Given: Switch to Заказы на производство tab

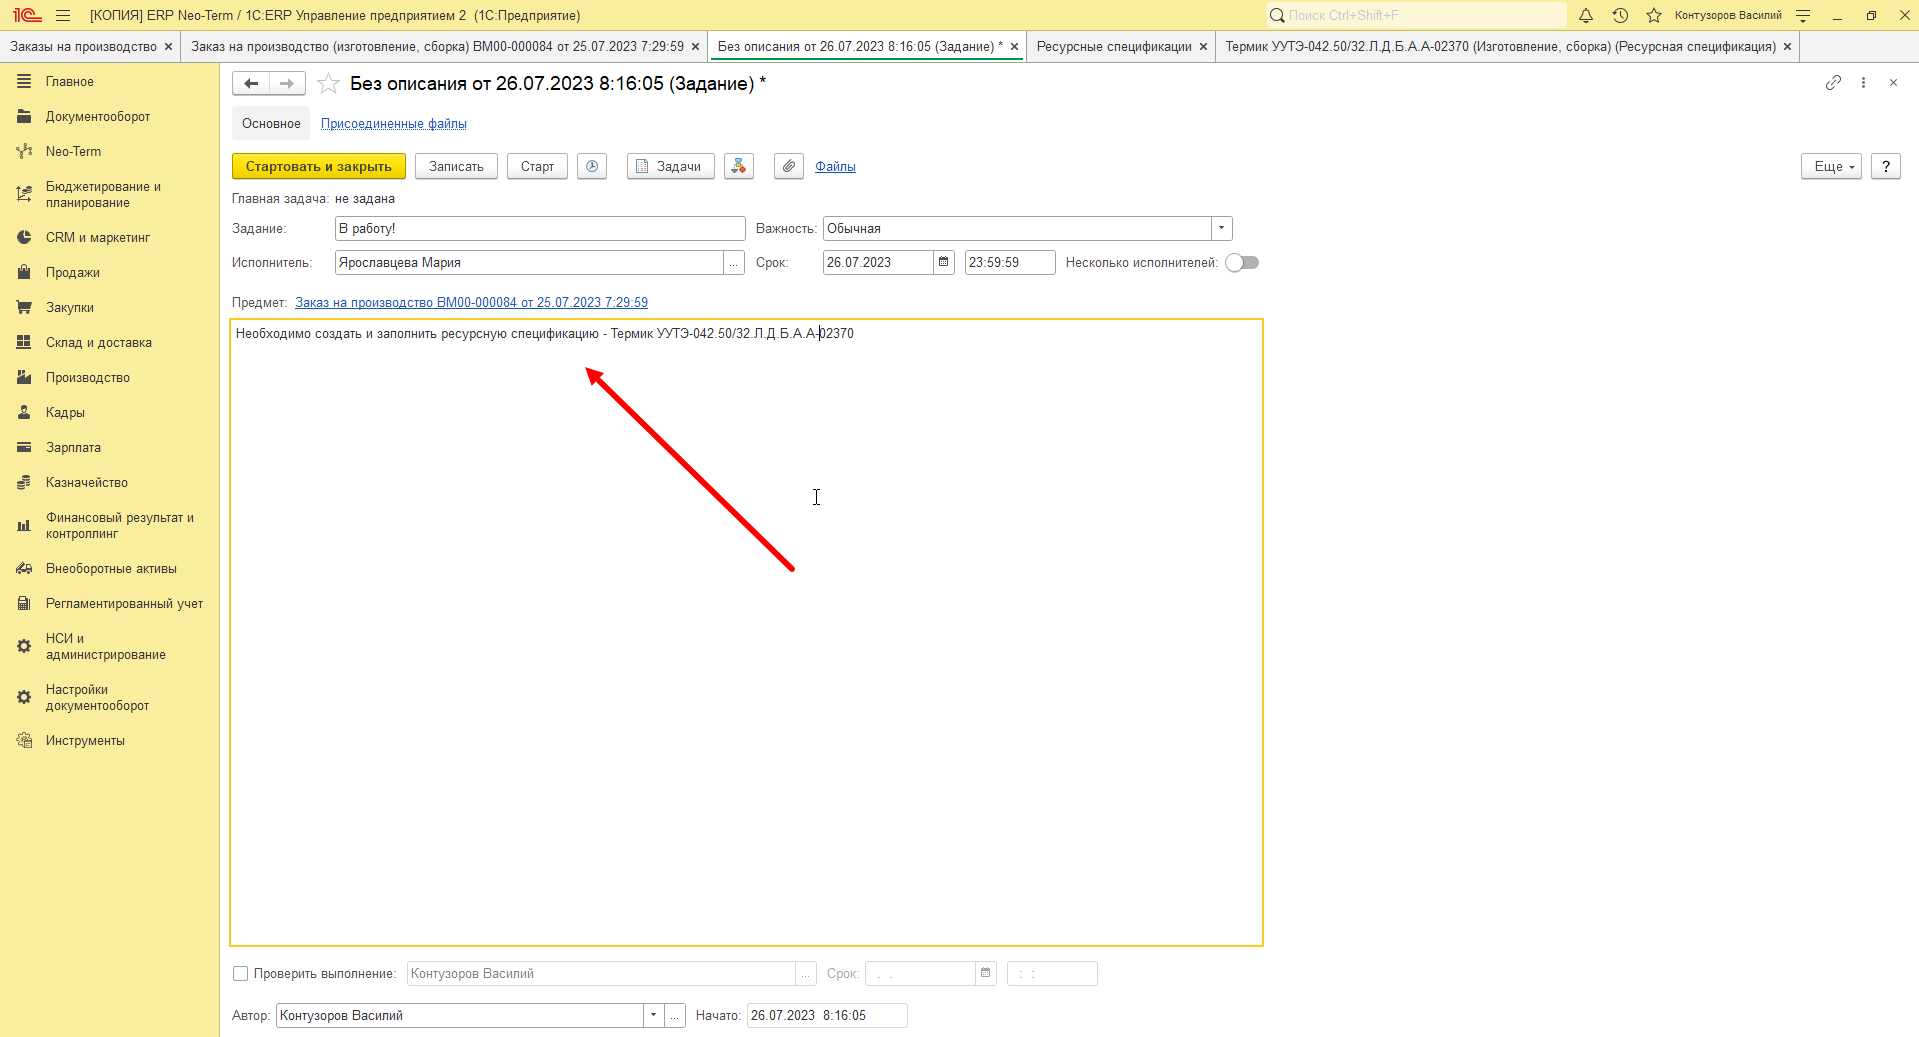Looking at the screenshot, I should click(84, 46).
